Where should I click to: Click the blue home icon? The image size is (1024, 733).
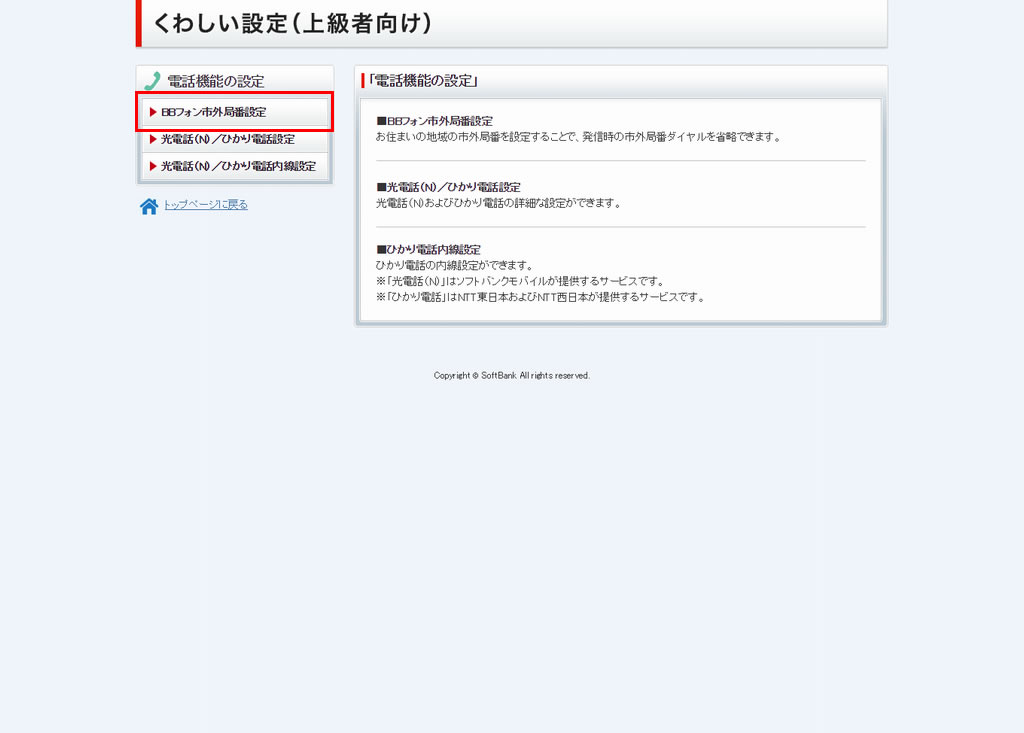149,206
